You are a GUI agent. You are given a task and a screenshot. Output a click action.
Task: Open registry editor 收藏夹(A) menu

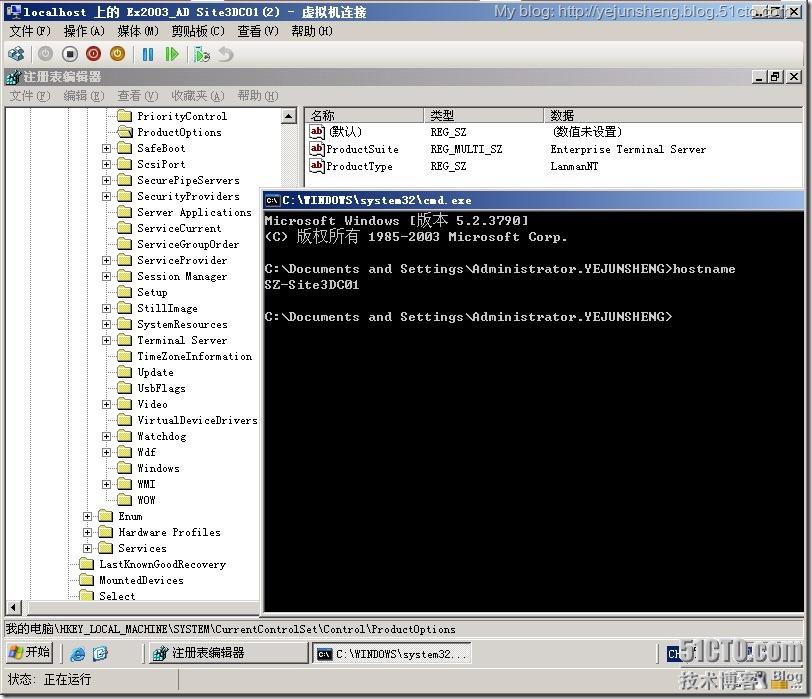tap(198, 96)
